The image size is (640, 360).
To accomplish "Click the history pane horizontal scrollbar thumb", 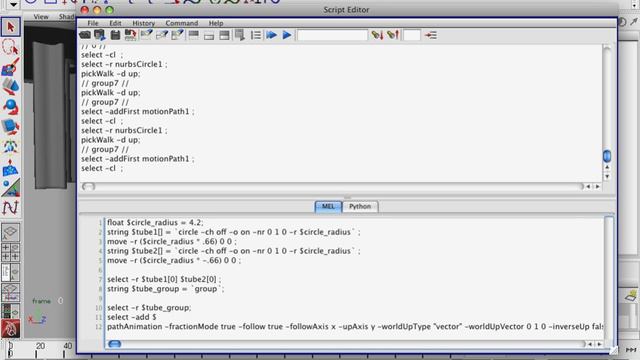I will [89, 187].
